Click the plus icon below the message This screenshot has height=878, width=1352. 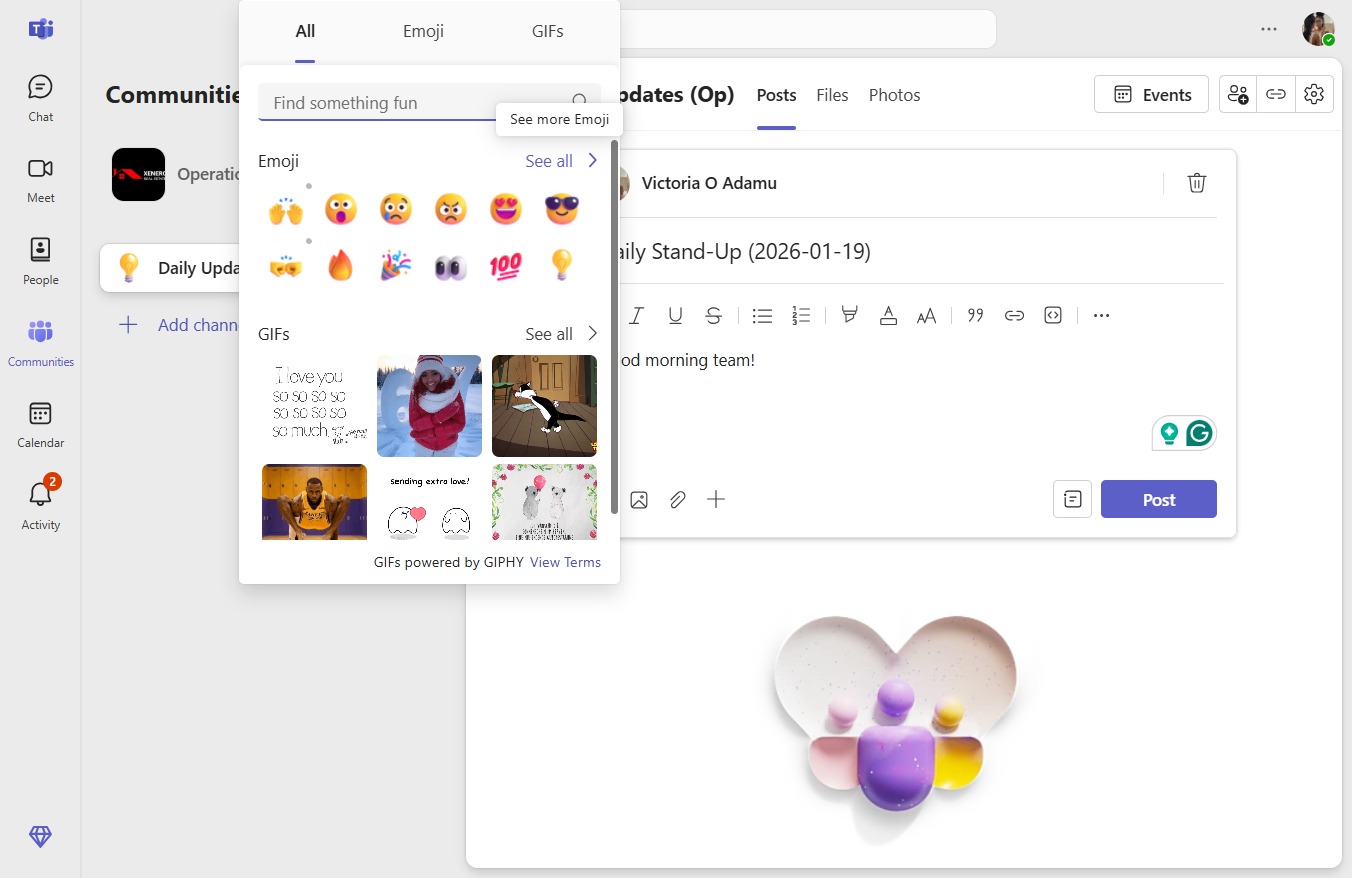point(716,499)
